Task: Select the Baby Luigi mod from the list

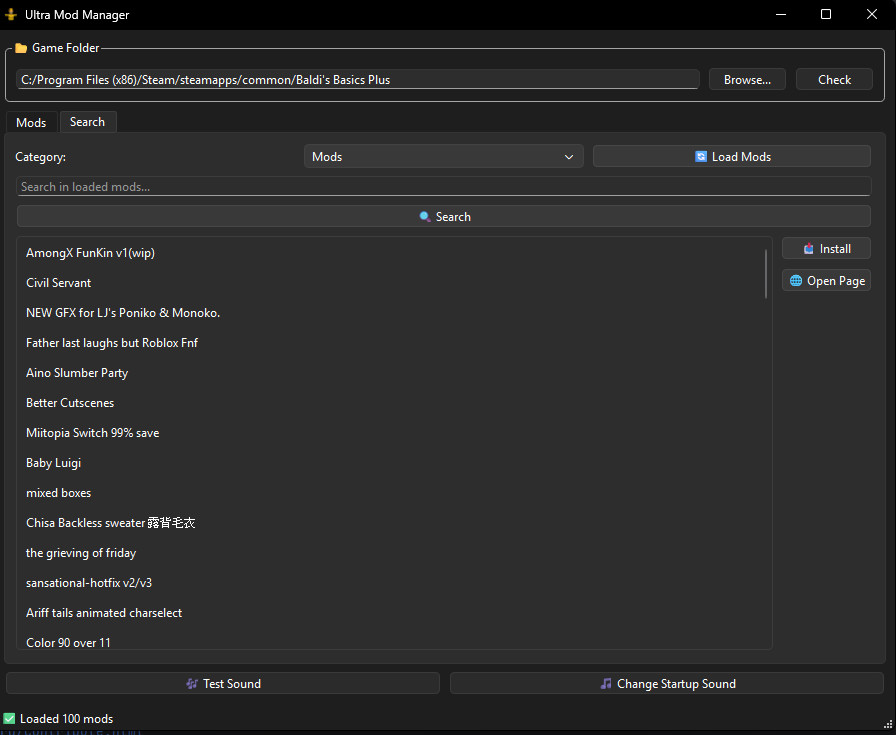Action: [x=53, y=462]
